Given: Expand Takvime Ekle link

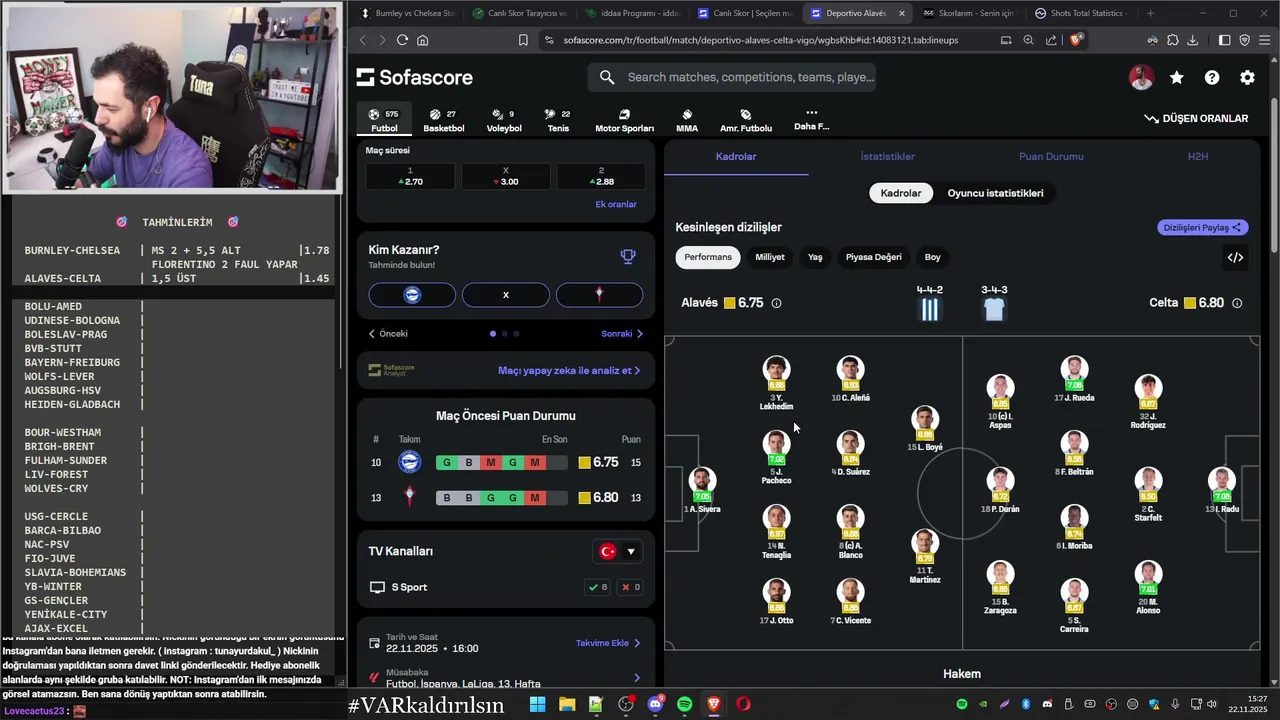Looking at the screenshot, I should tap(608, 643).
